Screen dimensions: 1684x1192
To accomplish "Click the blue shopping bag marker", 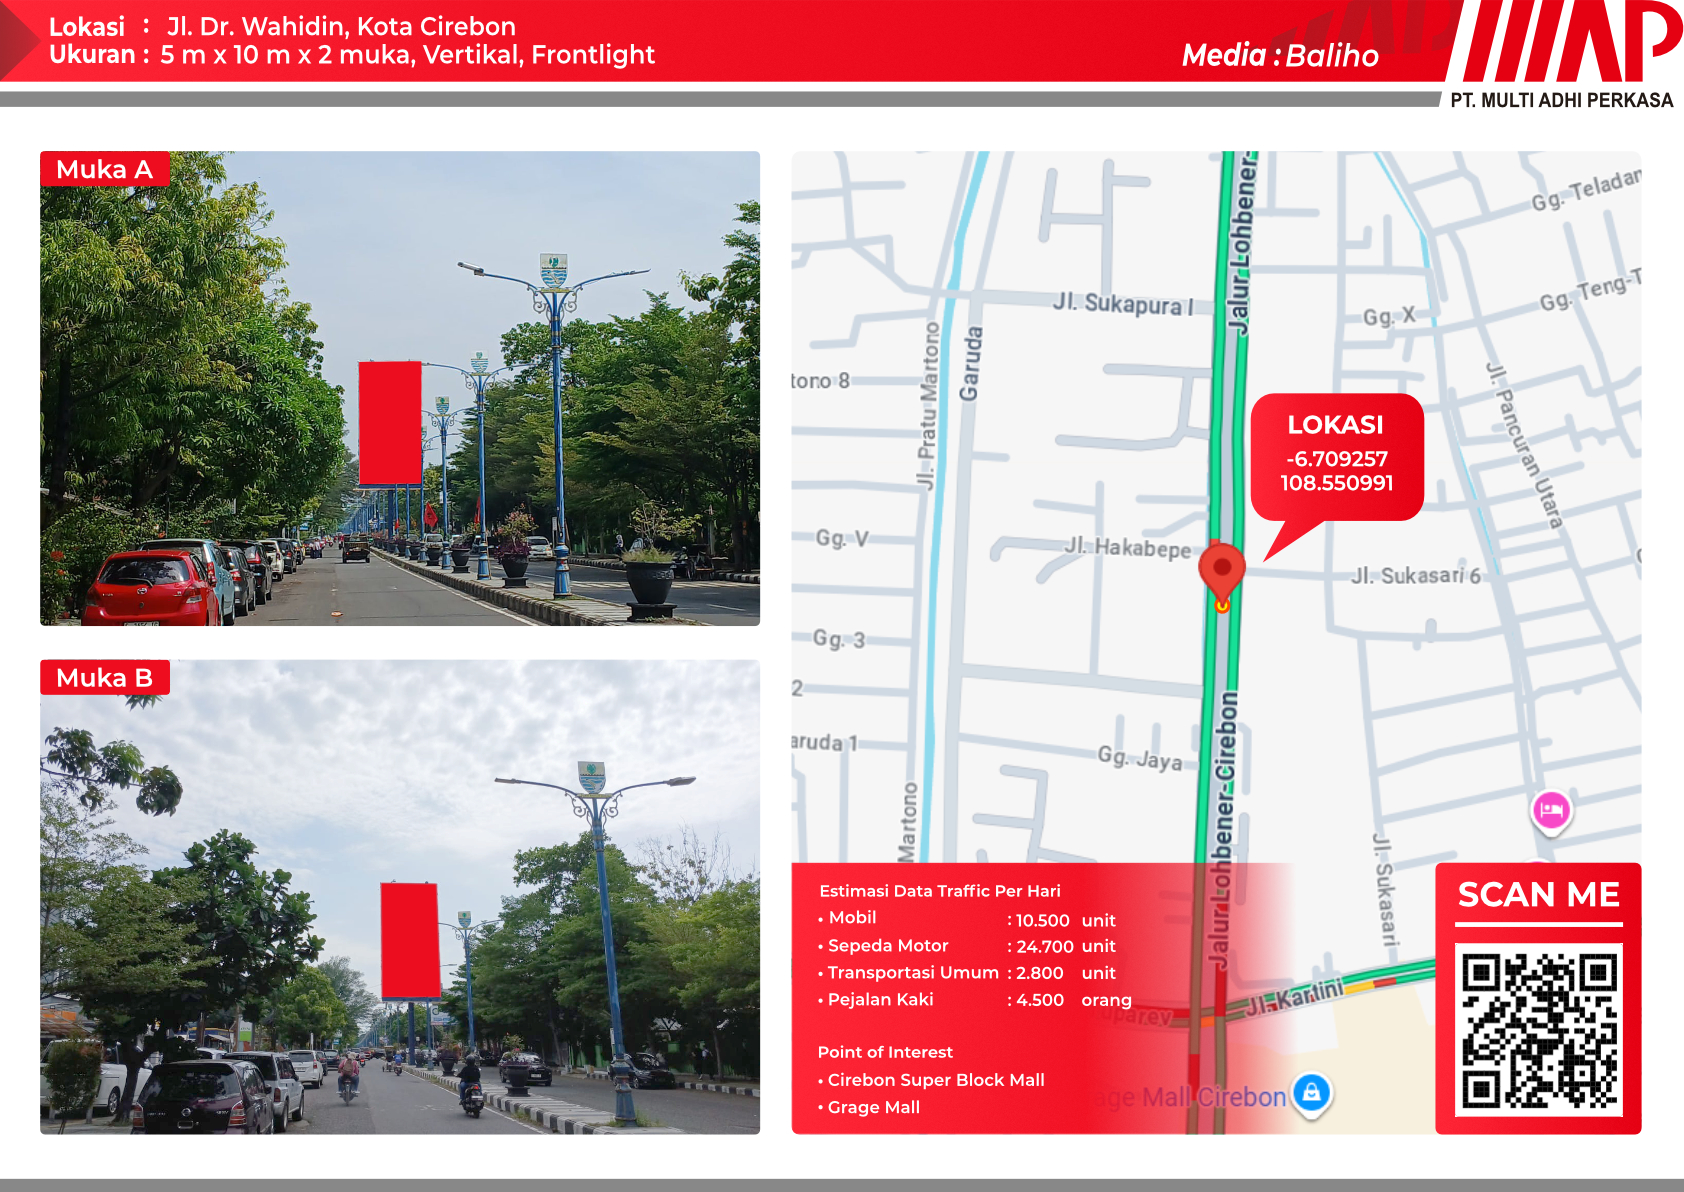I will pos(1311,1093).
